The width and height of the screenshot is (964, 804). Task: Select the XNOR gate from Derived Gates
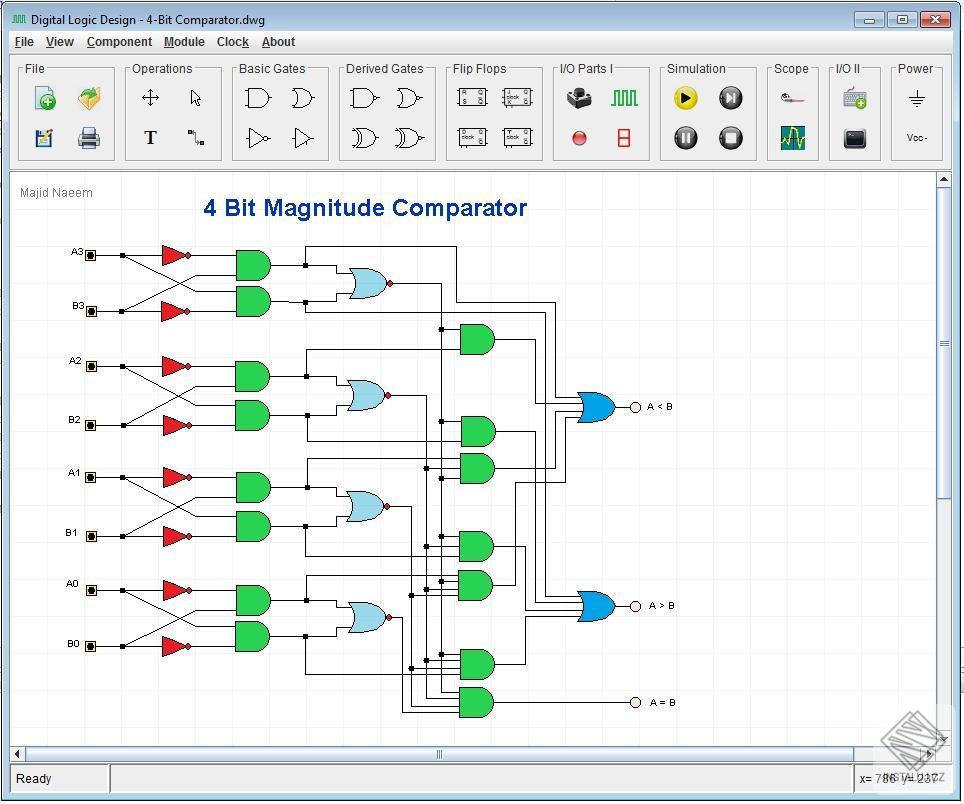(x=407, y=138)
